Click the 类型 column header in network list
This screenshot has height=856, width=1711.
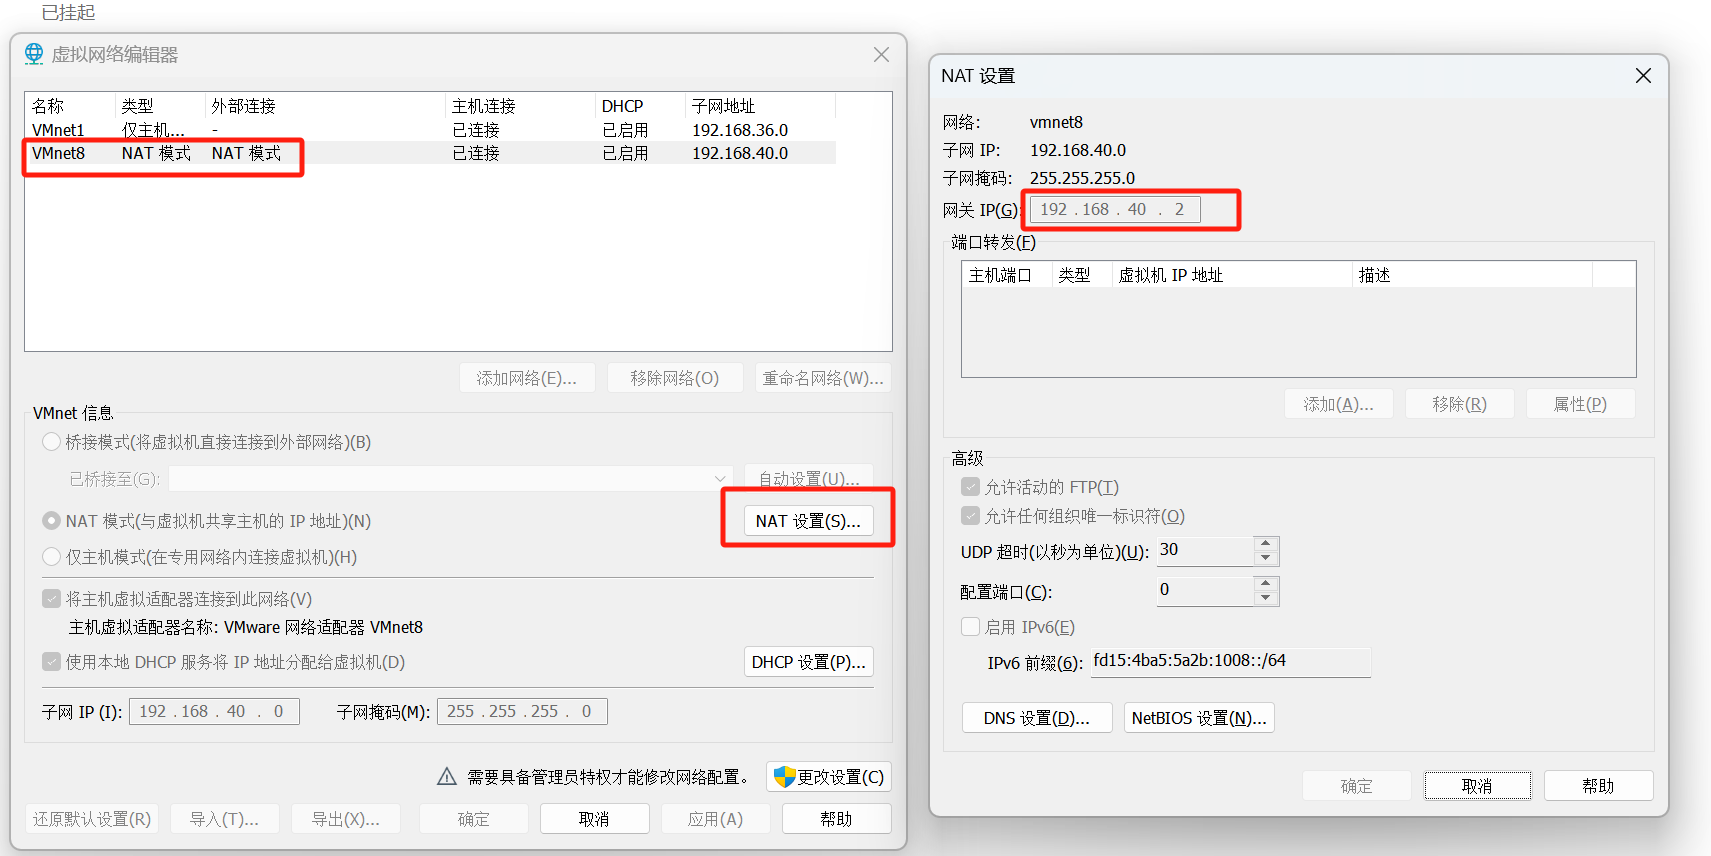[160, 106]
